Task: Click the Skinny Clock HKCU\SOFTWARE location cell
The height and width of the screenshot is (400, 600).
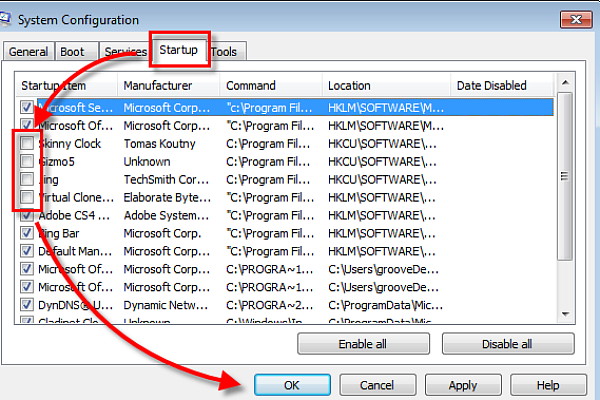Action: 382,144
